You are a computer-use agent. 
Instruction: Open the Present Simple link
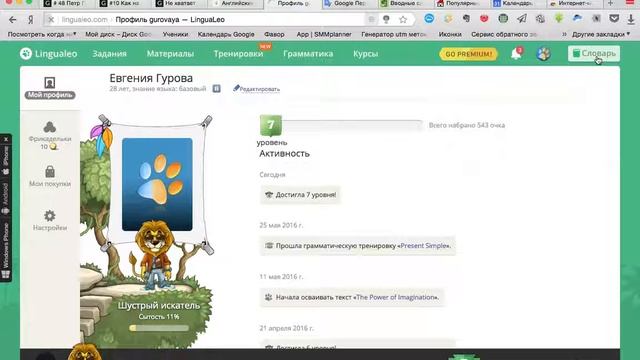pyautogui.click(x=424, y=246)
